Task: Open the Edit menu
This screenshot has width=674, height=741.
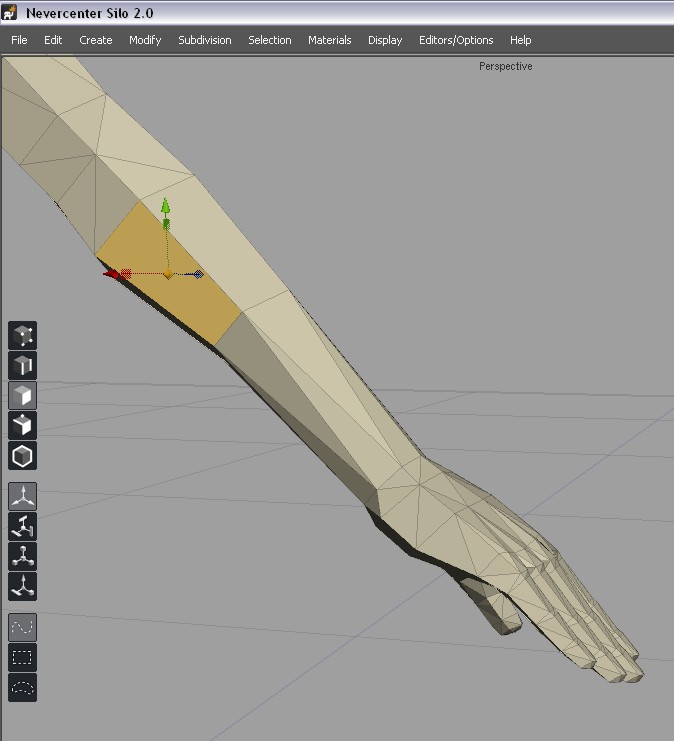Action: 53,40
